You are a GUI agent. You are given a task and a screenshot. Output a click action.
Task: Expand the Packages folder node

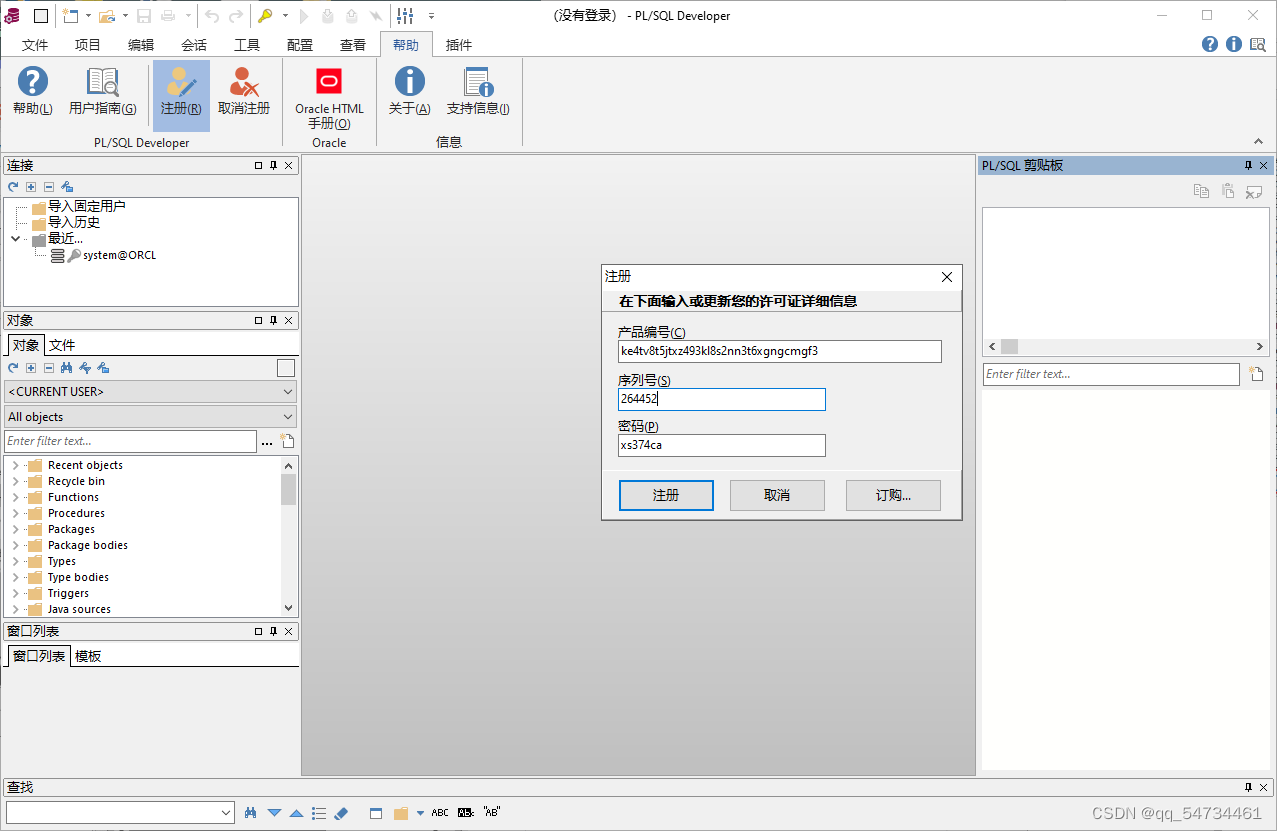(15, 529)
